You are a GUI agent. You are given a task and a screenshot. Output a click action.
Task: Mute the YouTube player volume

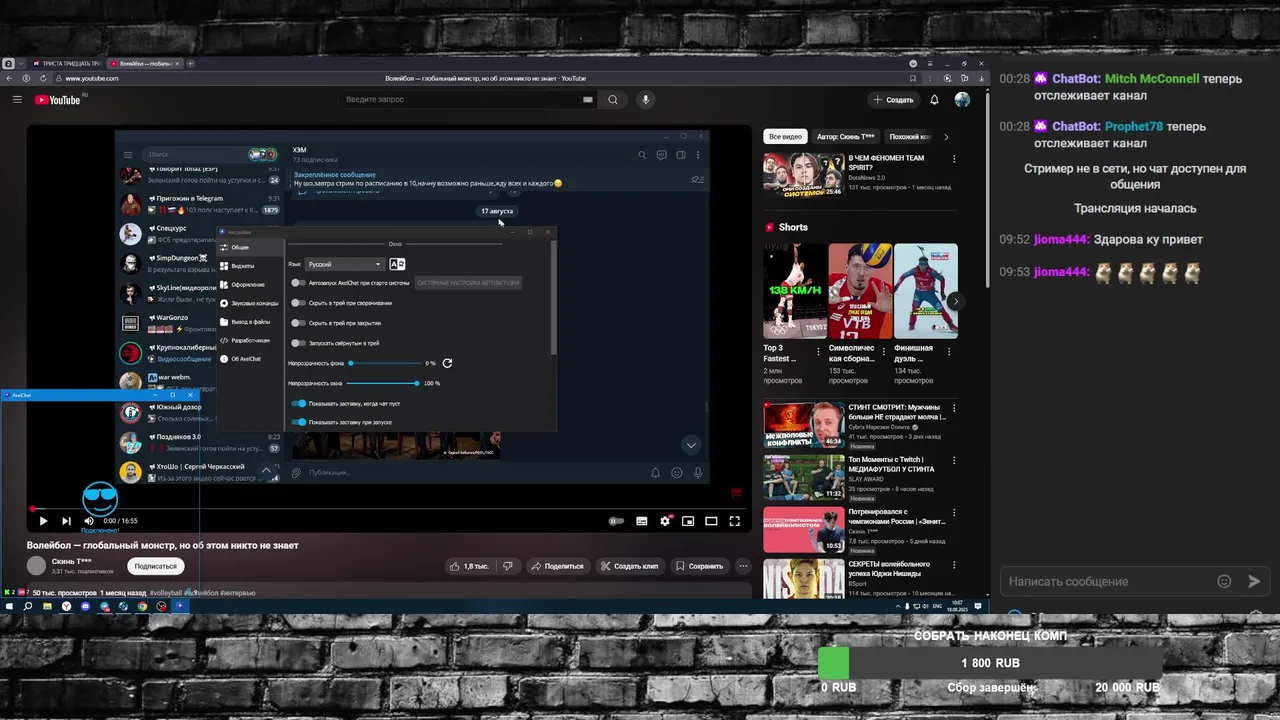click(x=89, y=521)
